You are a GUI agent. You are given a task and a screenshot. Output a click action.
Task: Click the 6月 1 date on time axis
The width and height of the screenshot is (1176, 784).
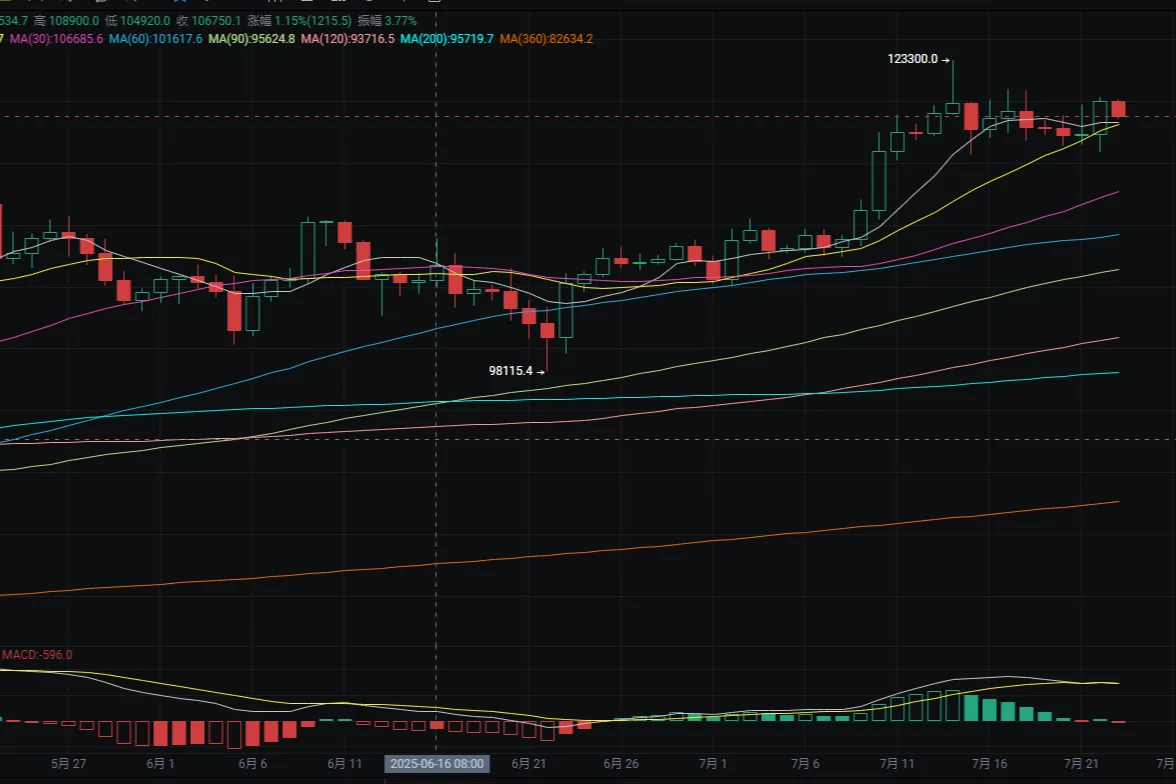tap(160, 764)
